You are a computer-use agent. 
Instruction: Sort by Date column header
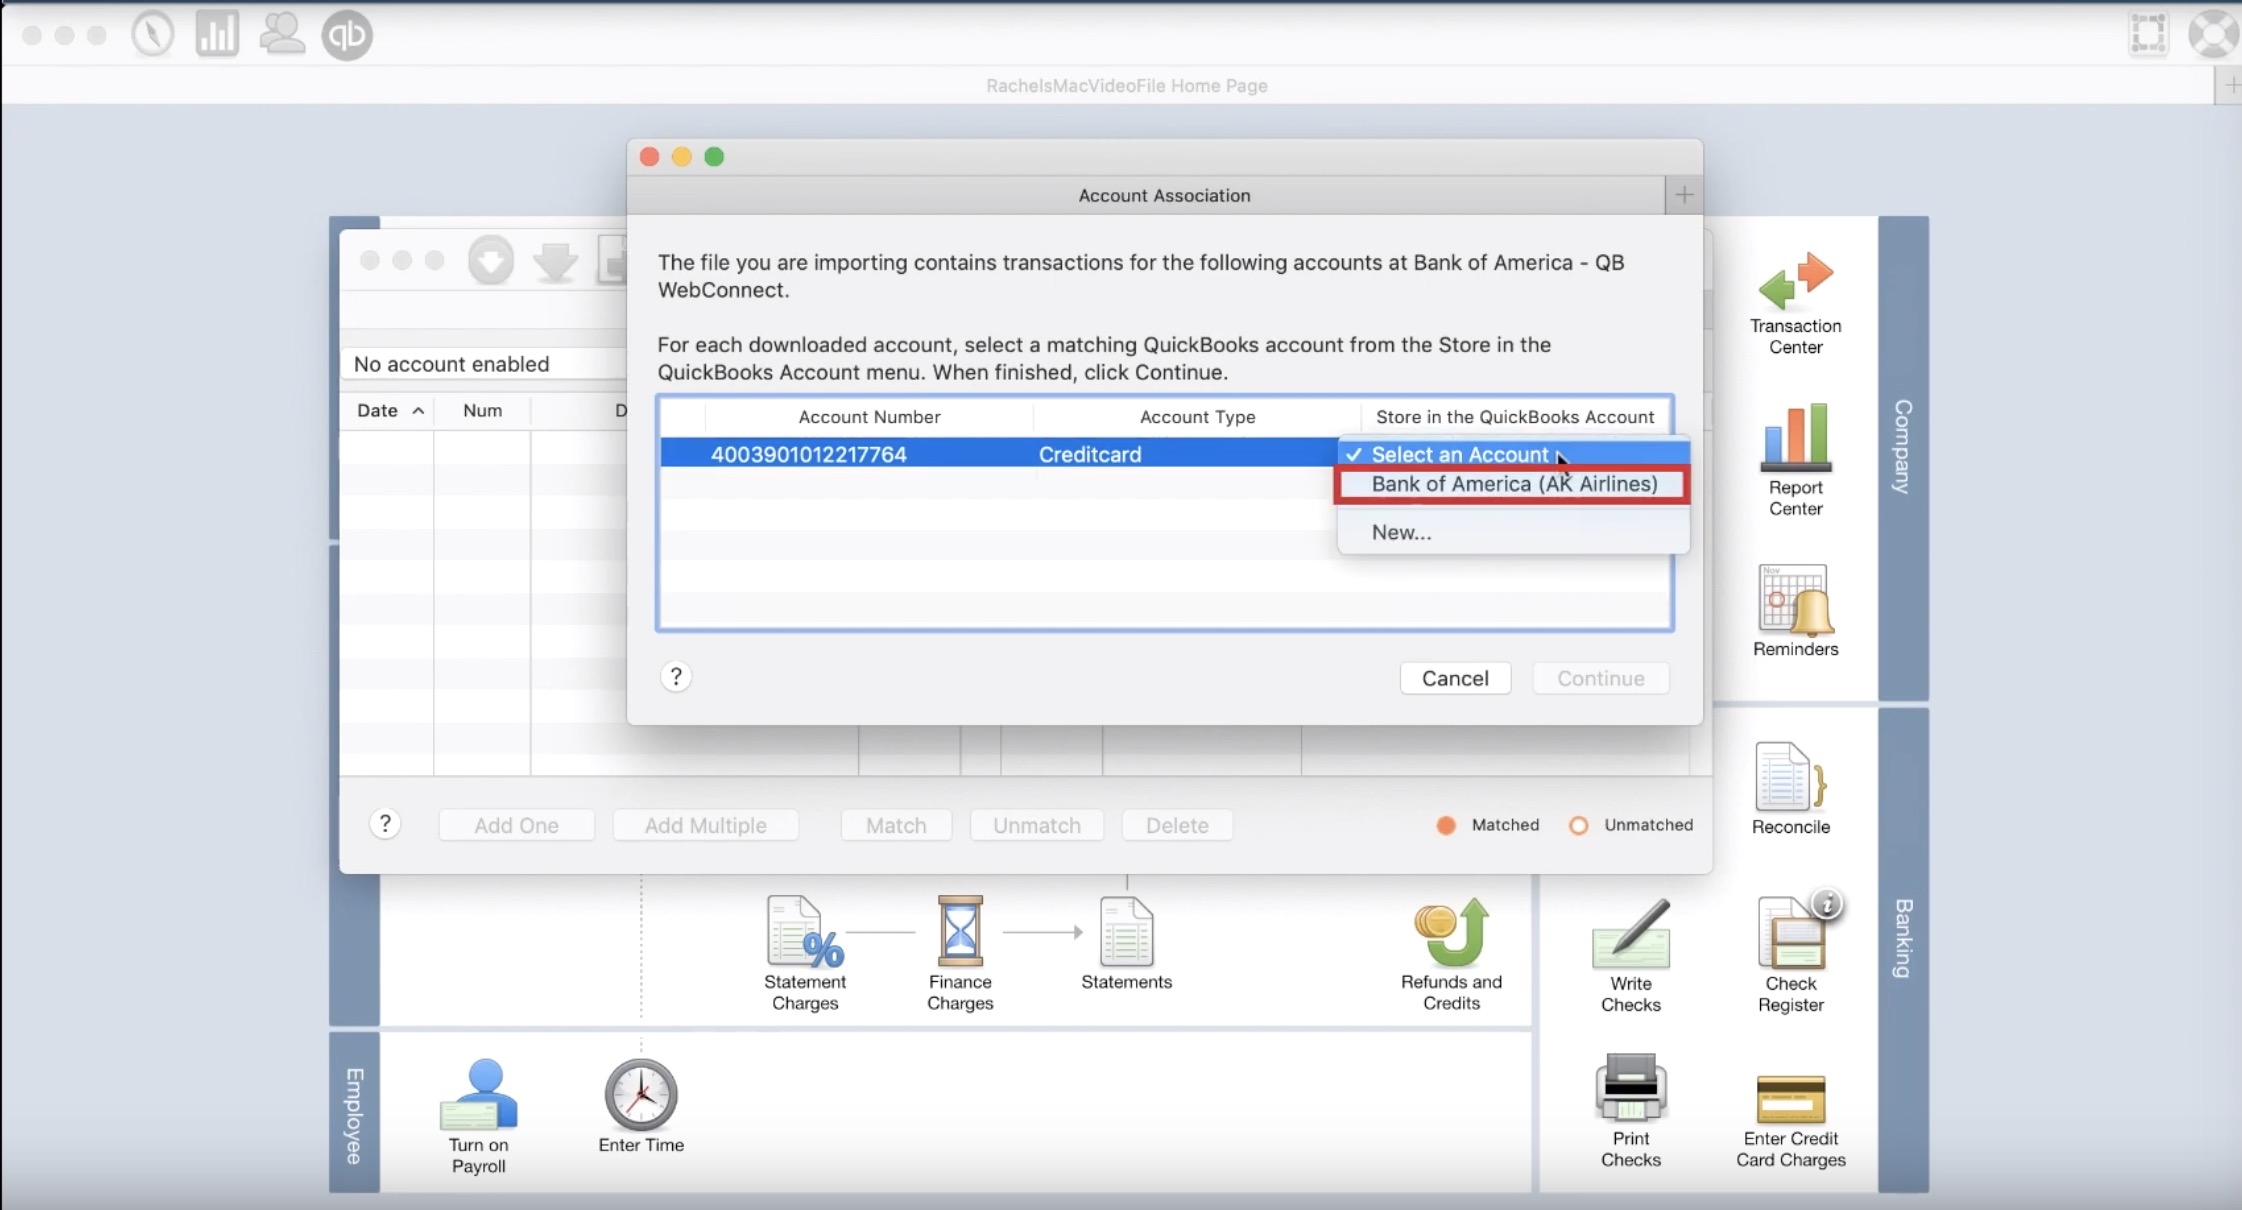(x=387, y=410)
